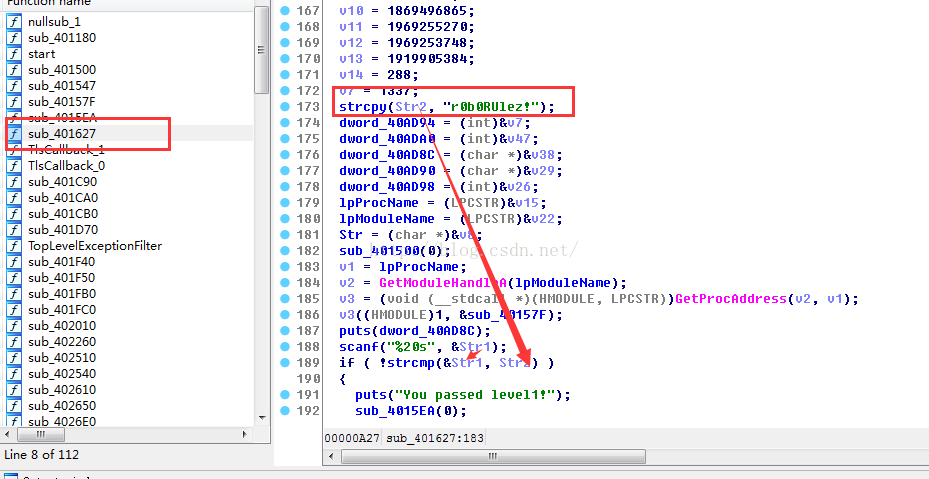Toggle breakpoint dot on line 186

coord(285,315)
